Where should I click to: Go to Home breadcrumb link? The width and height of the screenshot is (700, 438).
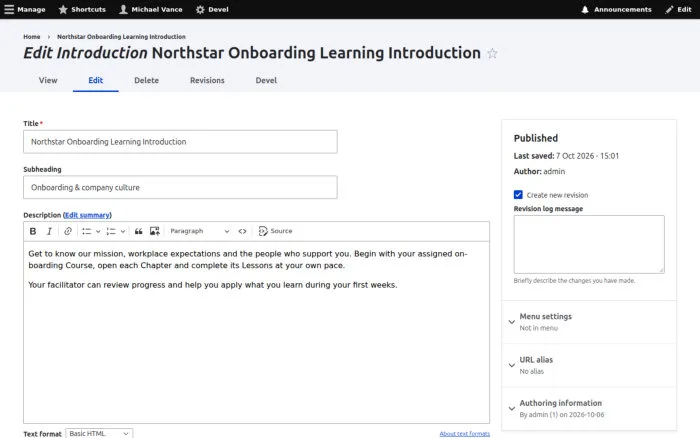coord(32,37)
